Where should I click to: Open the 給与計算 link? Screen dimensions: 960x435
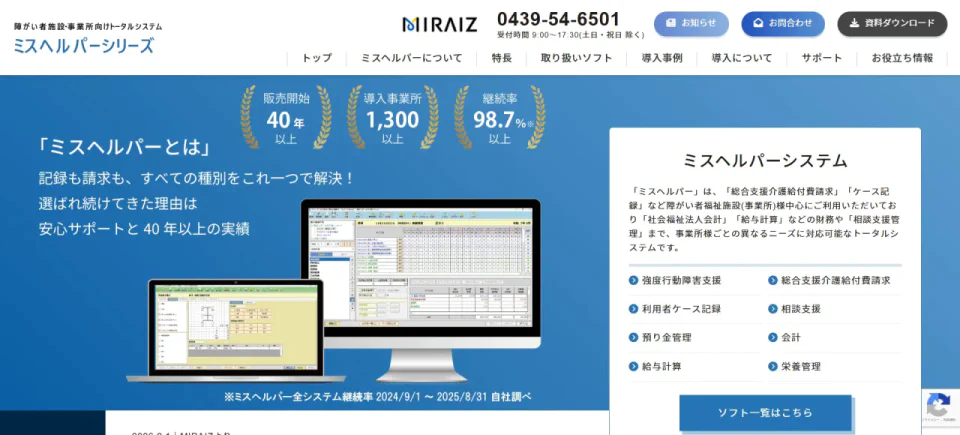pos(662,366)
